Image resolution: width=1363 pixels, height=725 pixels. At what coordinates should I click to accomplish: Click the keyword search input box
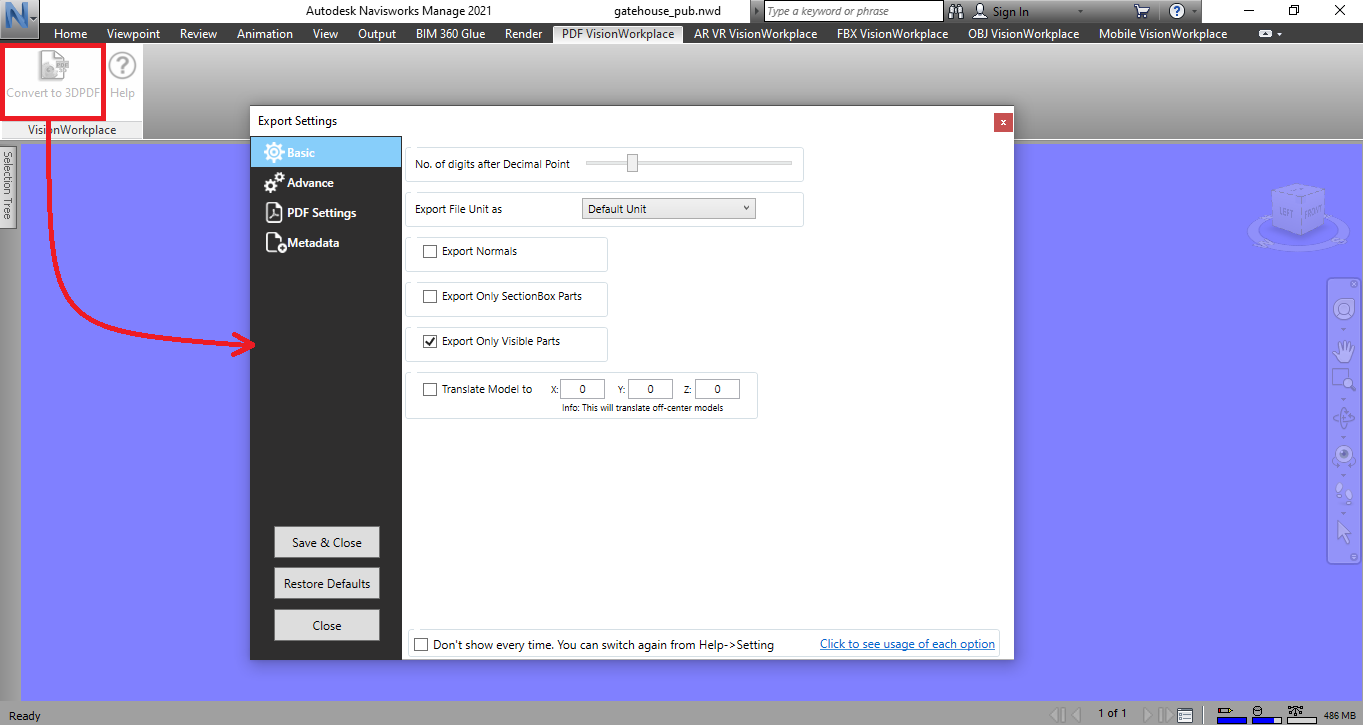853,11
